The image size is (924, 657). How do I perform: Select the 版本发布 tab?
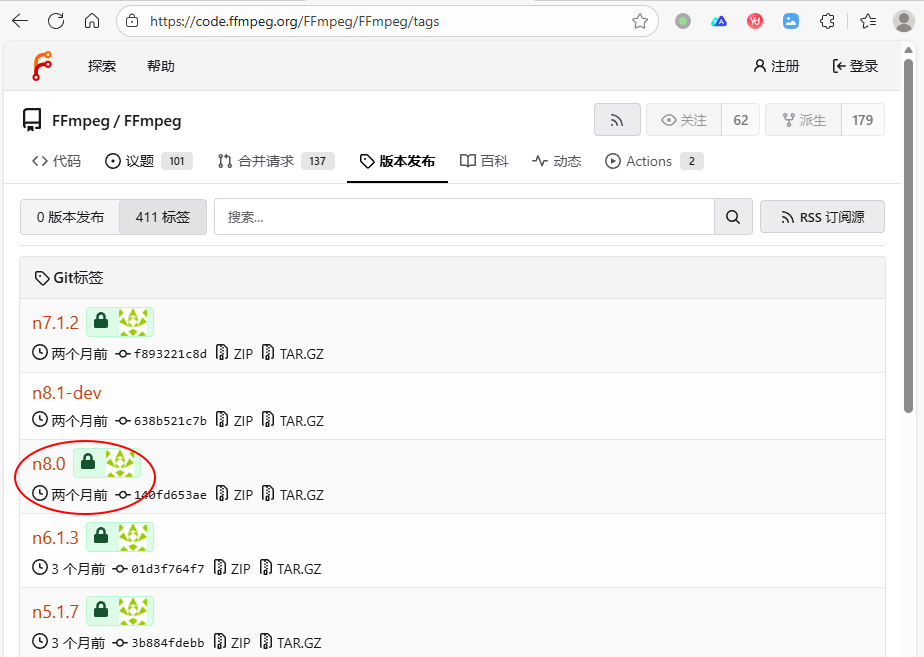tap(397, 161)
